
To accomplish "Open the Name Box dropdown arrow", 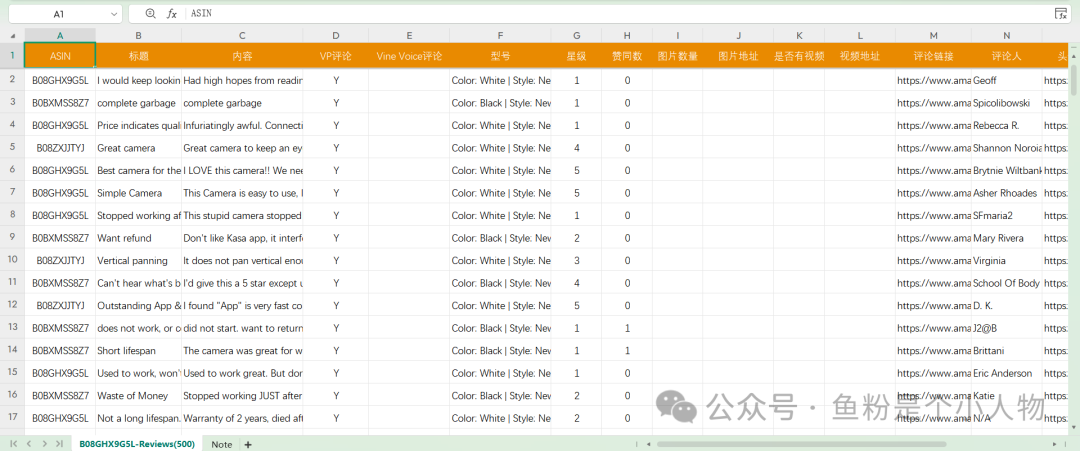I will pos(114,14).
